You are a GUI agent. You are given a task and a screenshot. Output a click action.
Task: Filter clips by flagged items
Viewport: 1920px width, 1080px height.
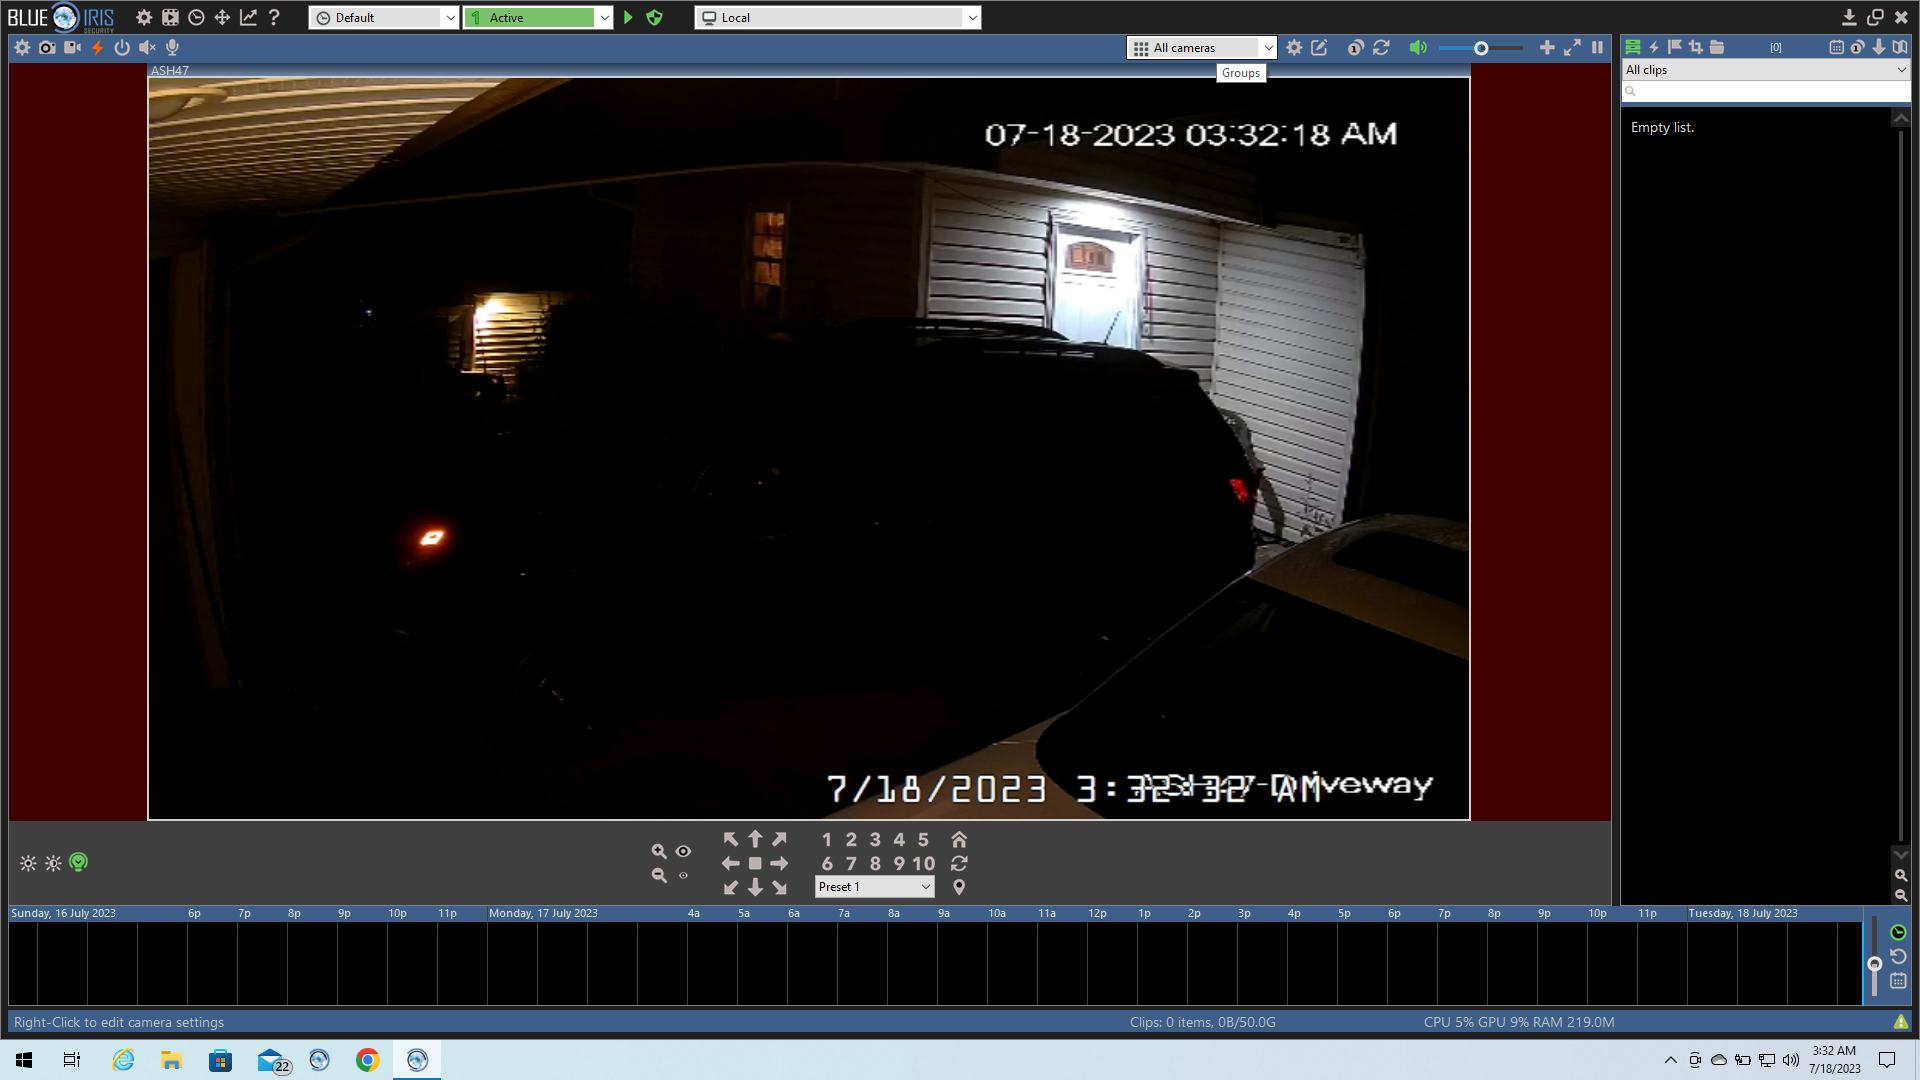(1675, 47)
